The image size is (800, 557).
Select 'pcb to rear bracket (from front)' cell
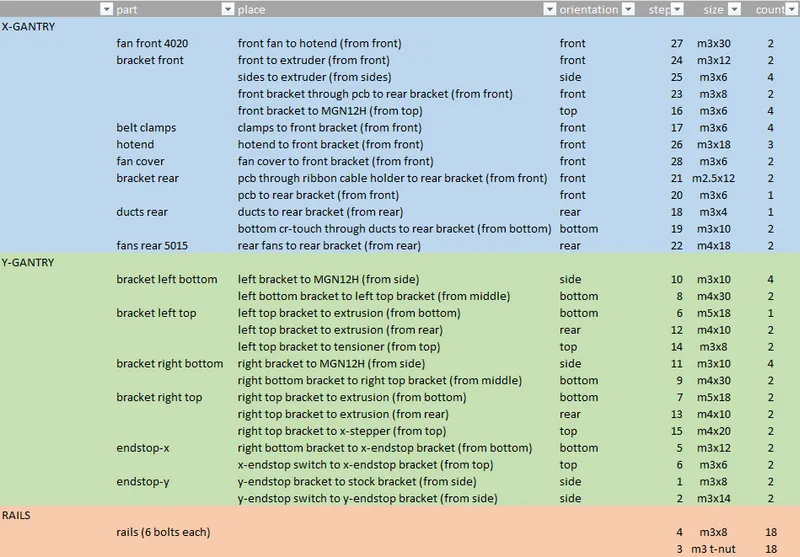pyautogui.click(x=318, y=195)
